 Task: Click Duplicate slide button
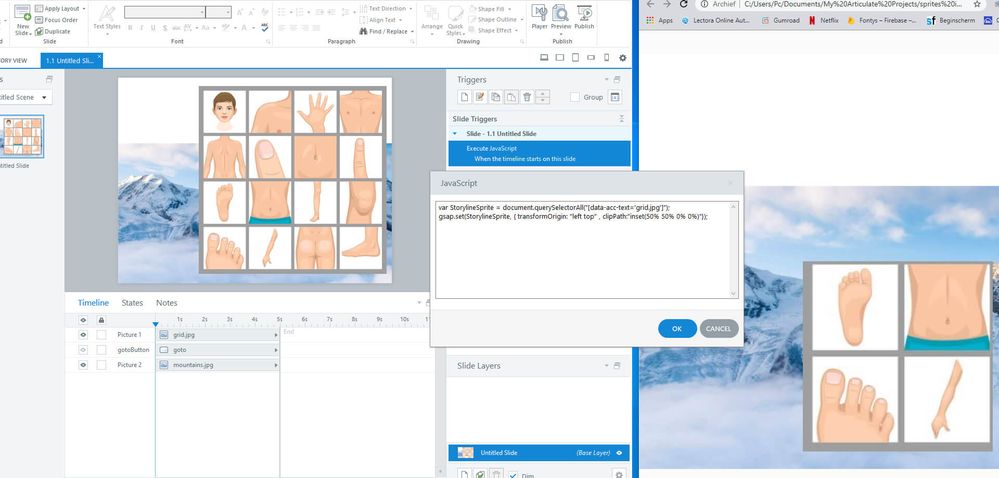pos(53,31)
